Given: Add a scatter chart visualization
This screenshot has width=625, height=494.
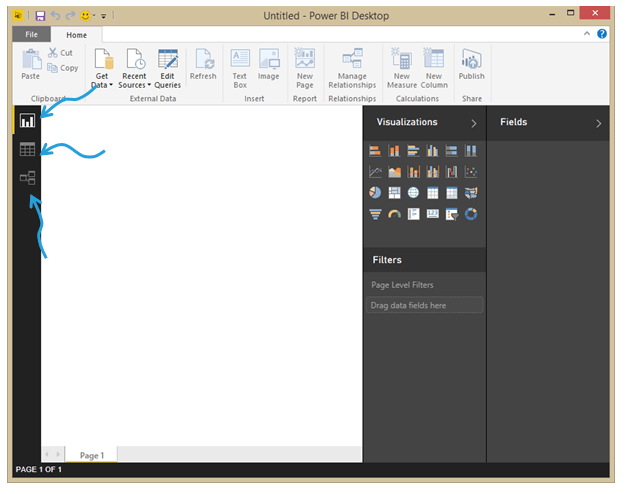Looking at the screenshot, I should coord(471,171).
